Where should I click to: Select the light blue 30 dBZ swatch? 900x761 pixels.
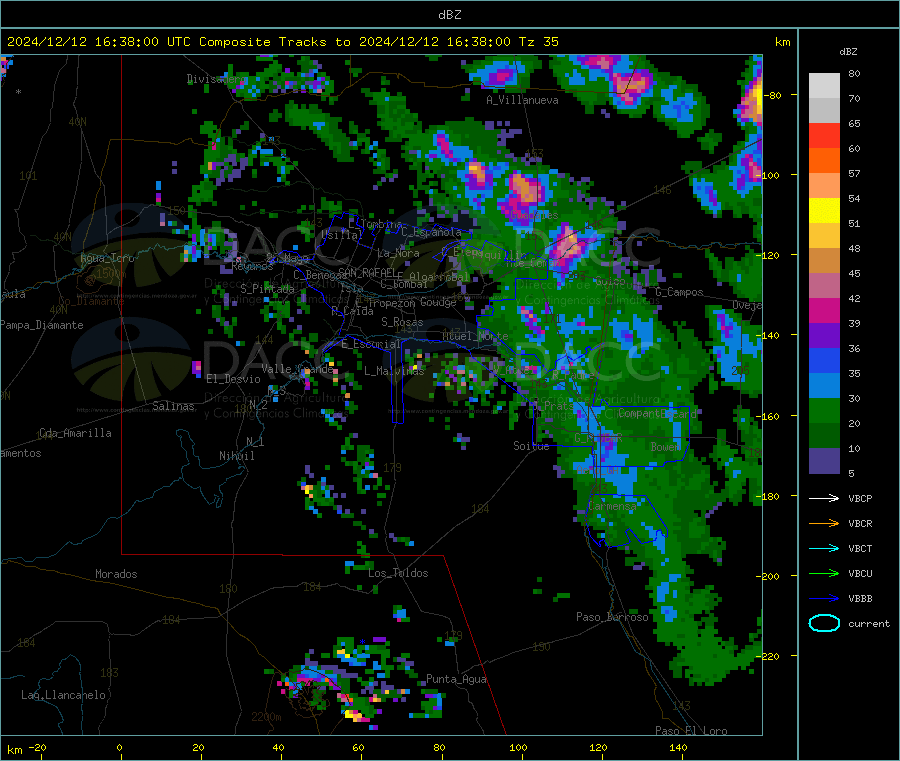coord(824,386)
